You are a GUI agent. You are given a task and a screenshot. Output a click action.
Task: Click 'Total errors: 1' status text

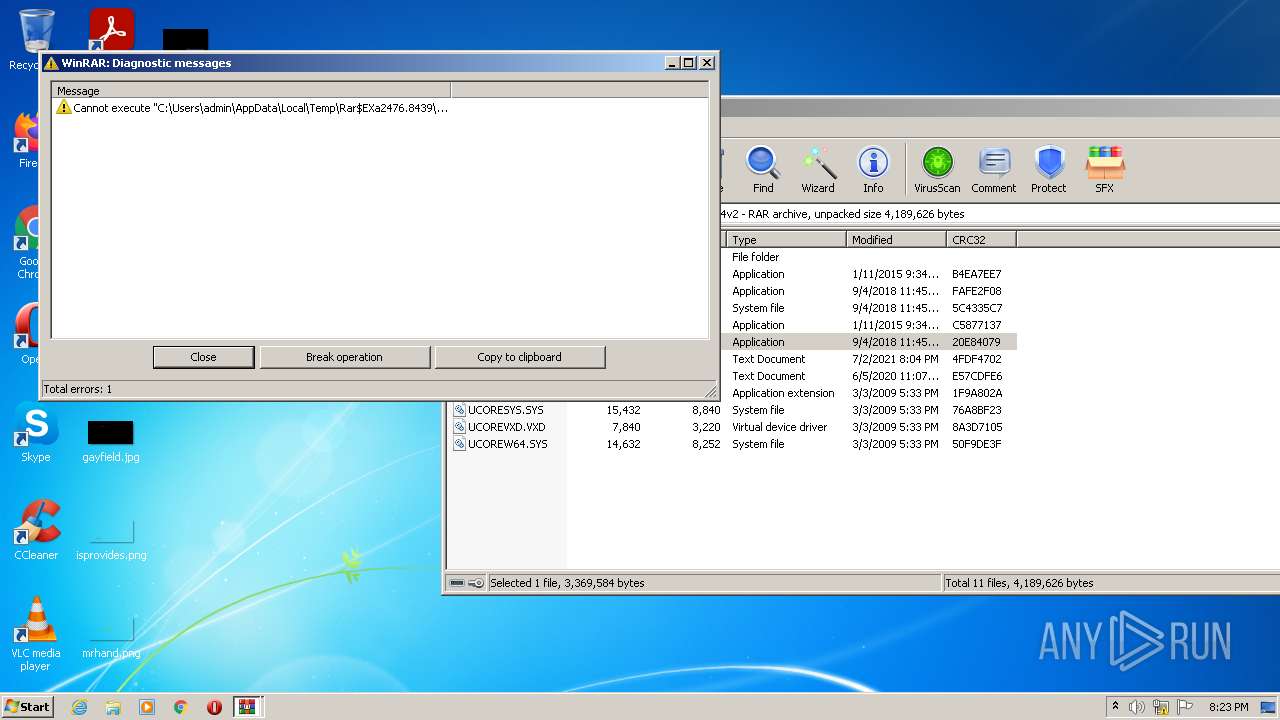pyautogui.click(x=77, y=389)
